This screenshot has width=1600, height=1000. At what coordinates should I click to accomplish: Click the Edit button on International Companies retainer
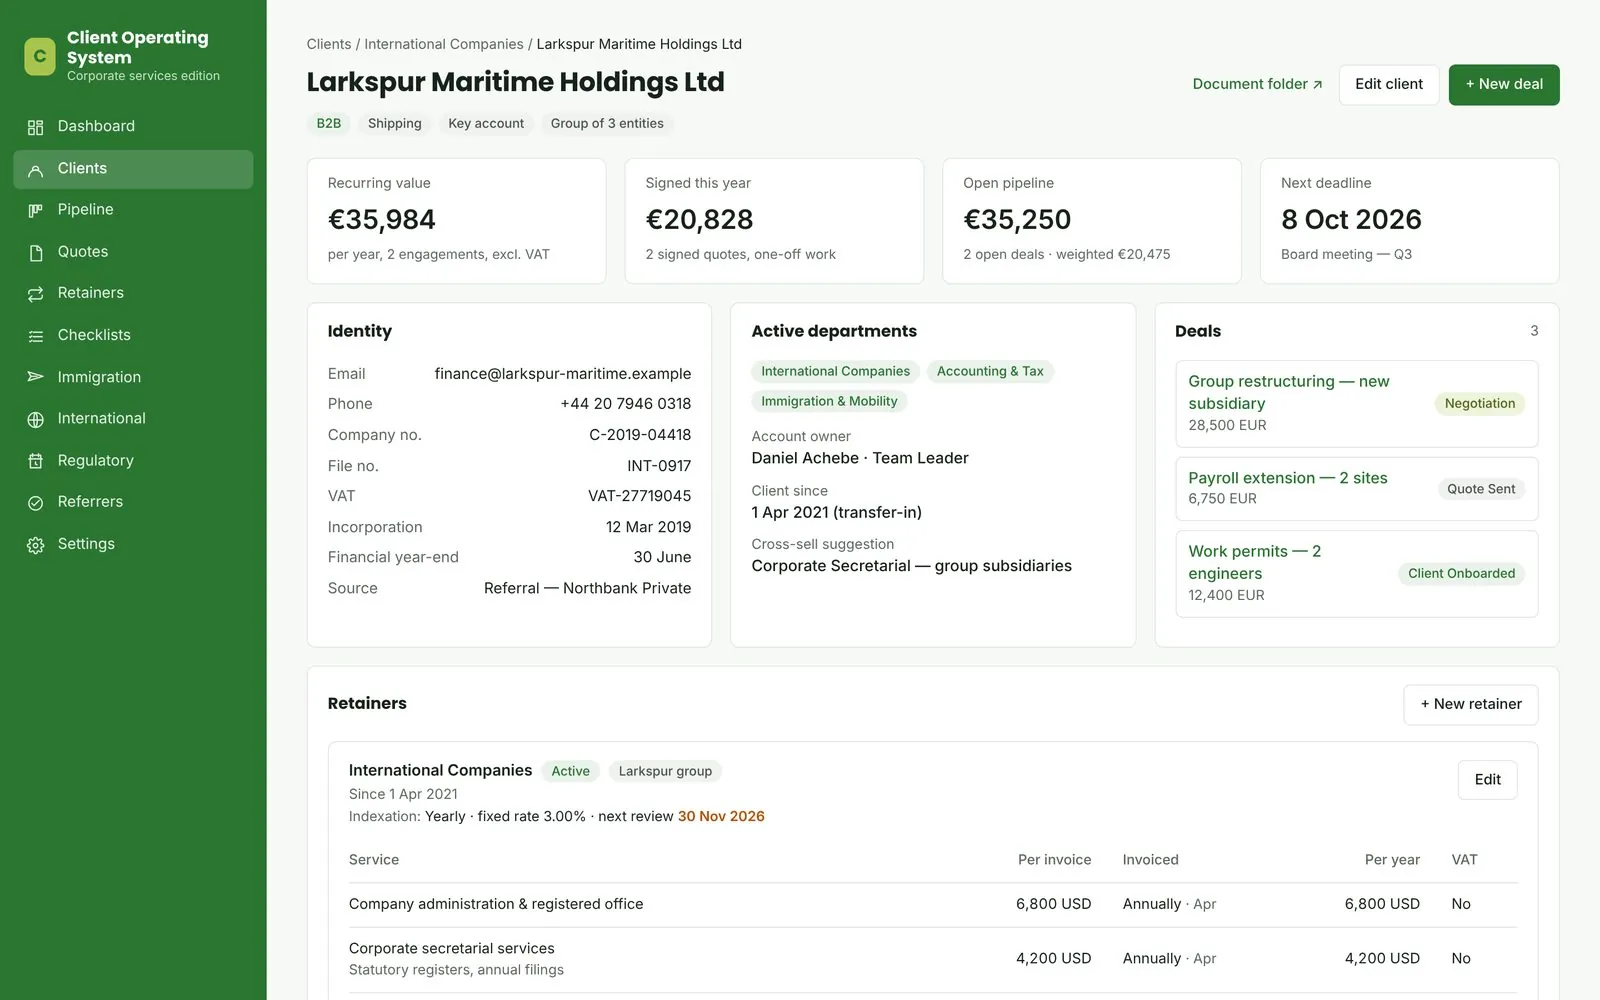click(x=1487, y=780)
